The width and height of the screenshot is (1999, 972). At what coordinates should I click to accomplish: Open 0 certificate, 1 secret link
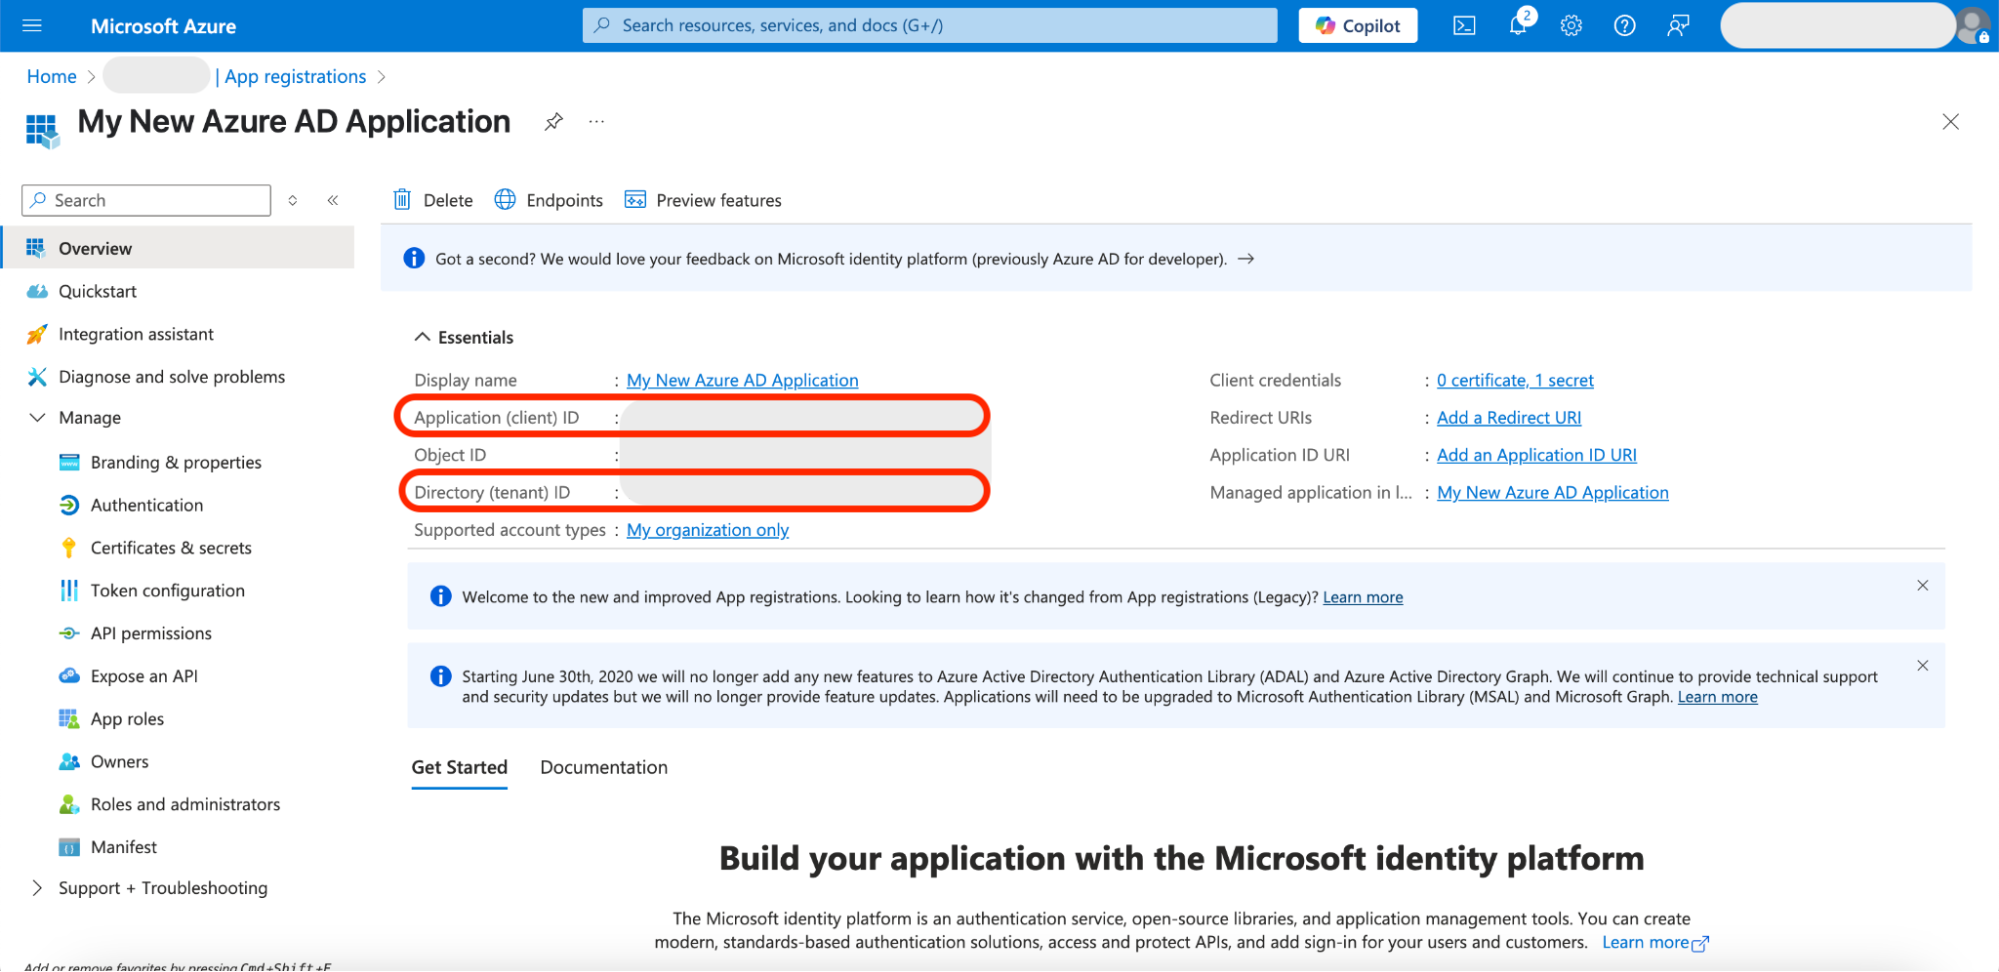pos(1515,380)
